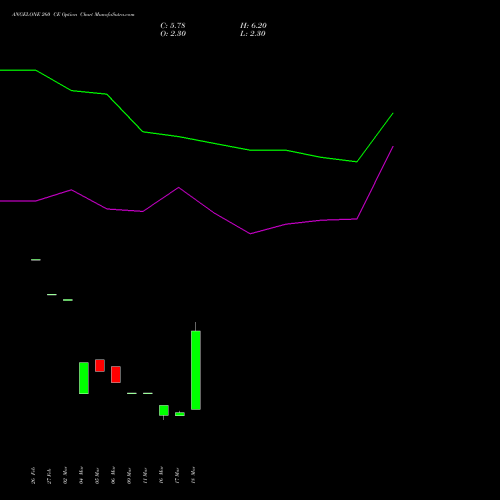500x500 pixels.
Task: Click the '11 Mar' date axis label
Action: tap(145, 475)
